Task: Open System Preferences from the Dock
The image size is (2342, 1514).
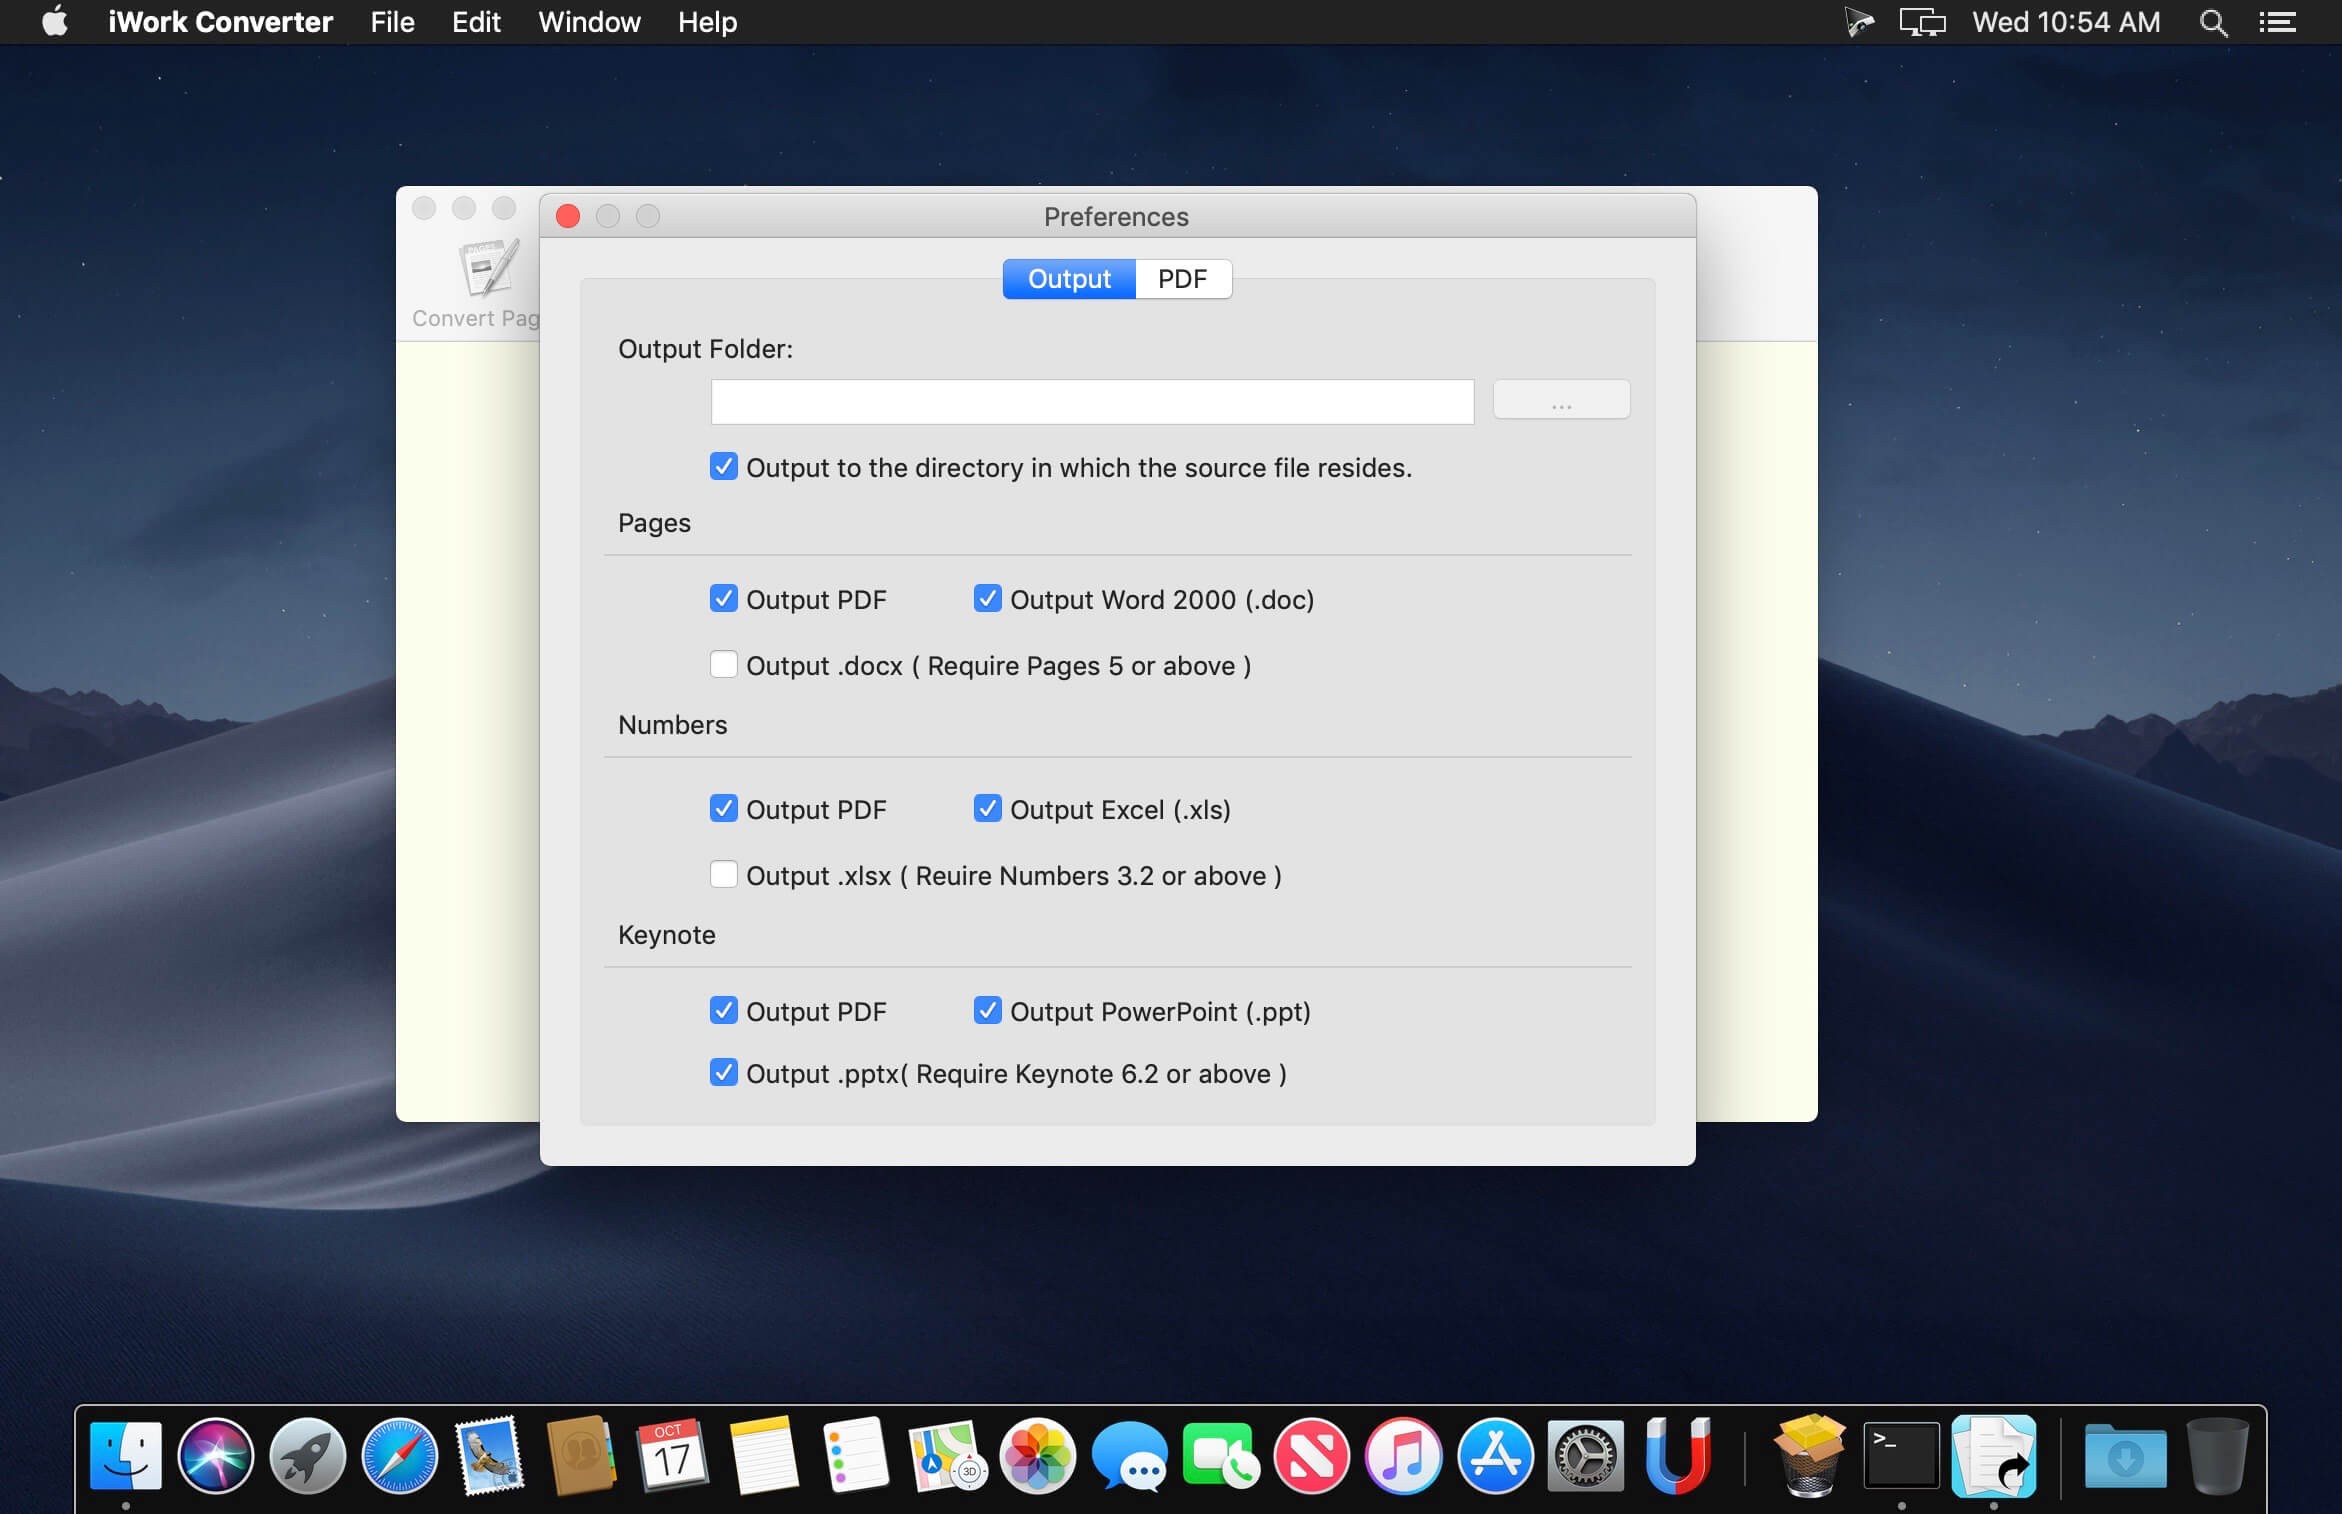Action: [x=1585, y=1459]
